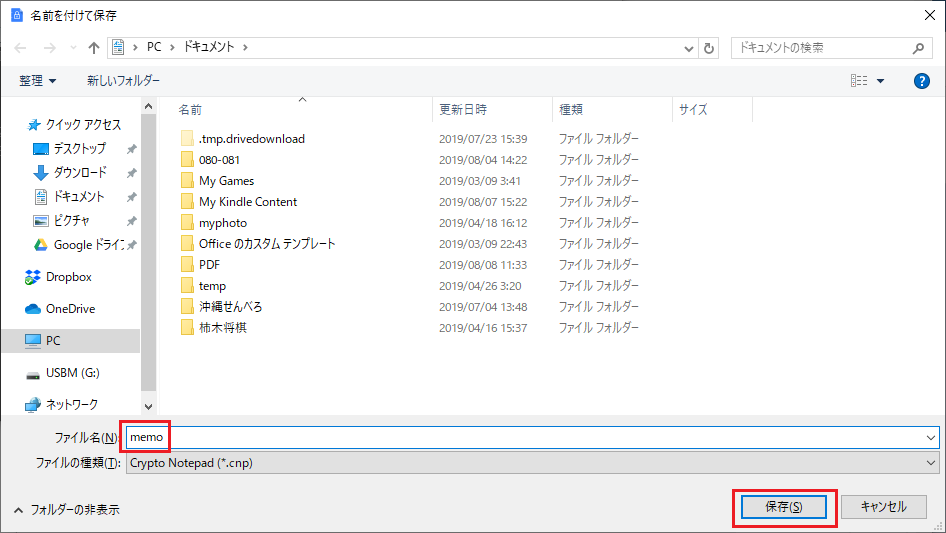
Task: Expand the file name history dropdown
Action: [931, 438]
